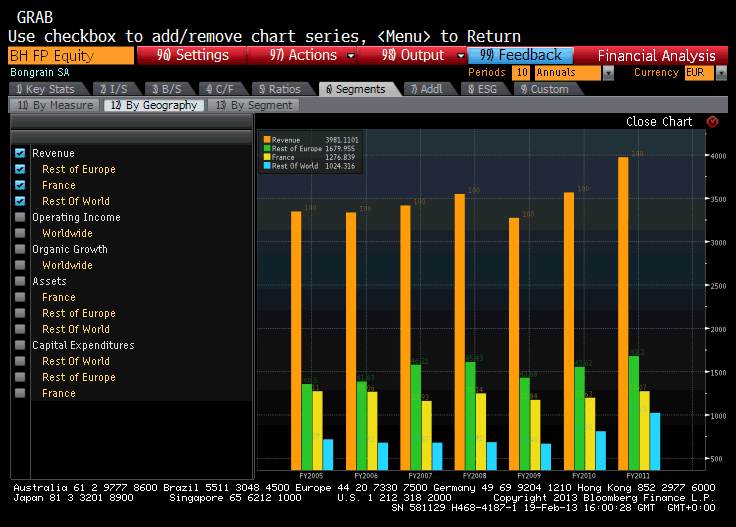Click the 99) Feedback button
The image size is (736, 527).
520,55
